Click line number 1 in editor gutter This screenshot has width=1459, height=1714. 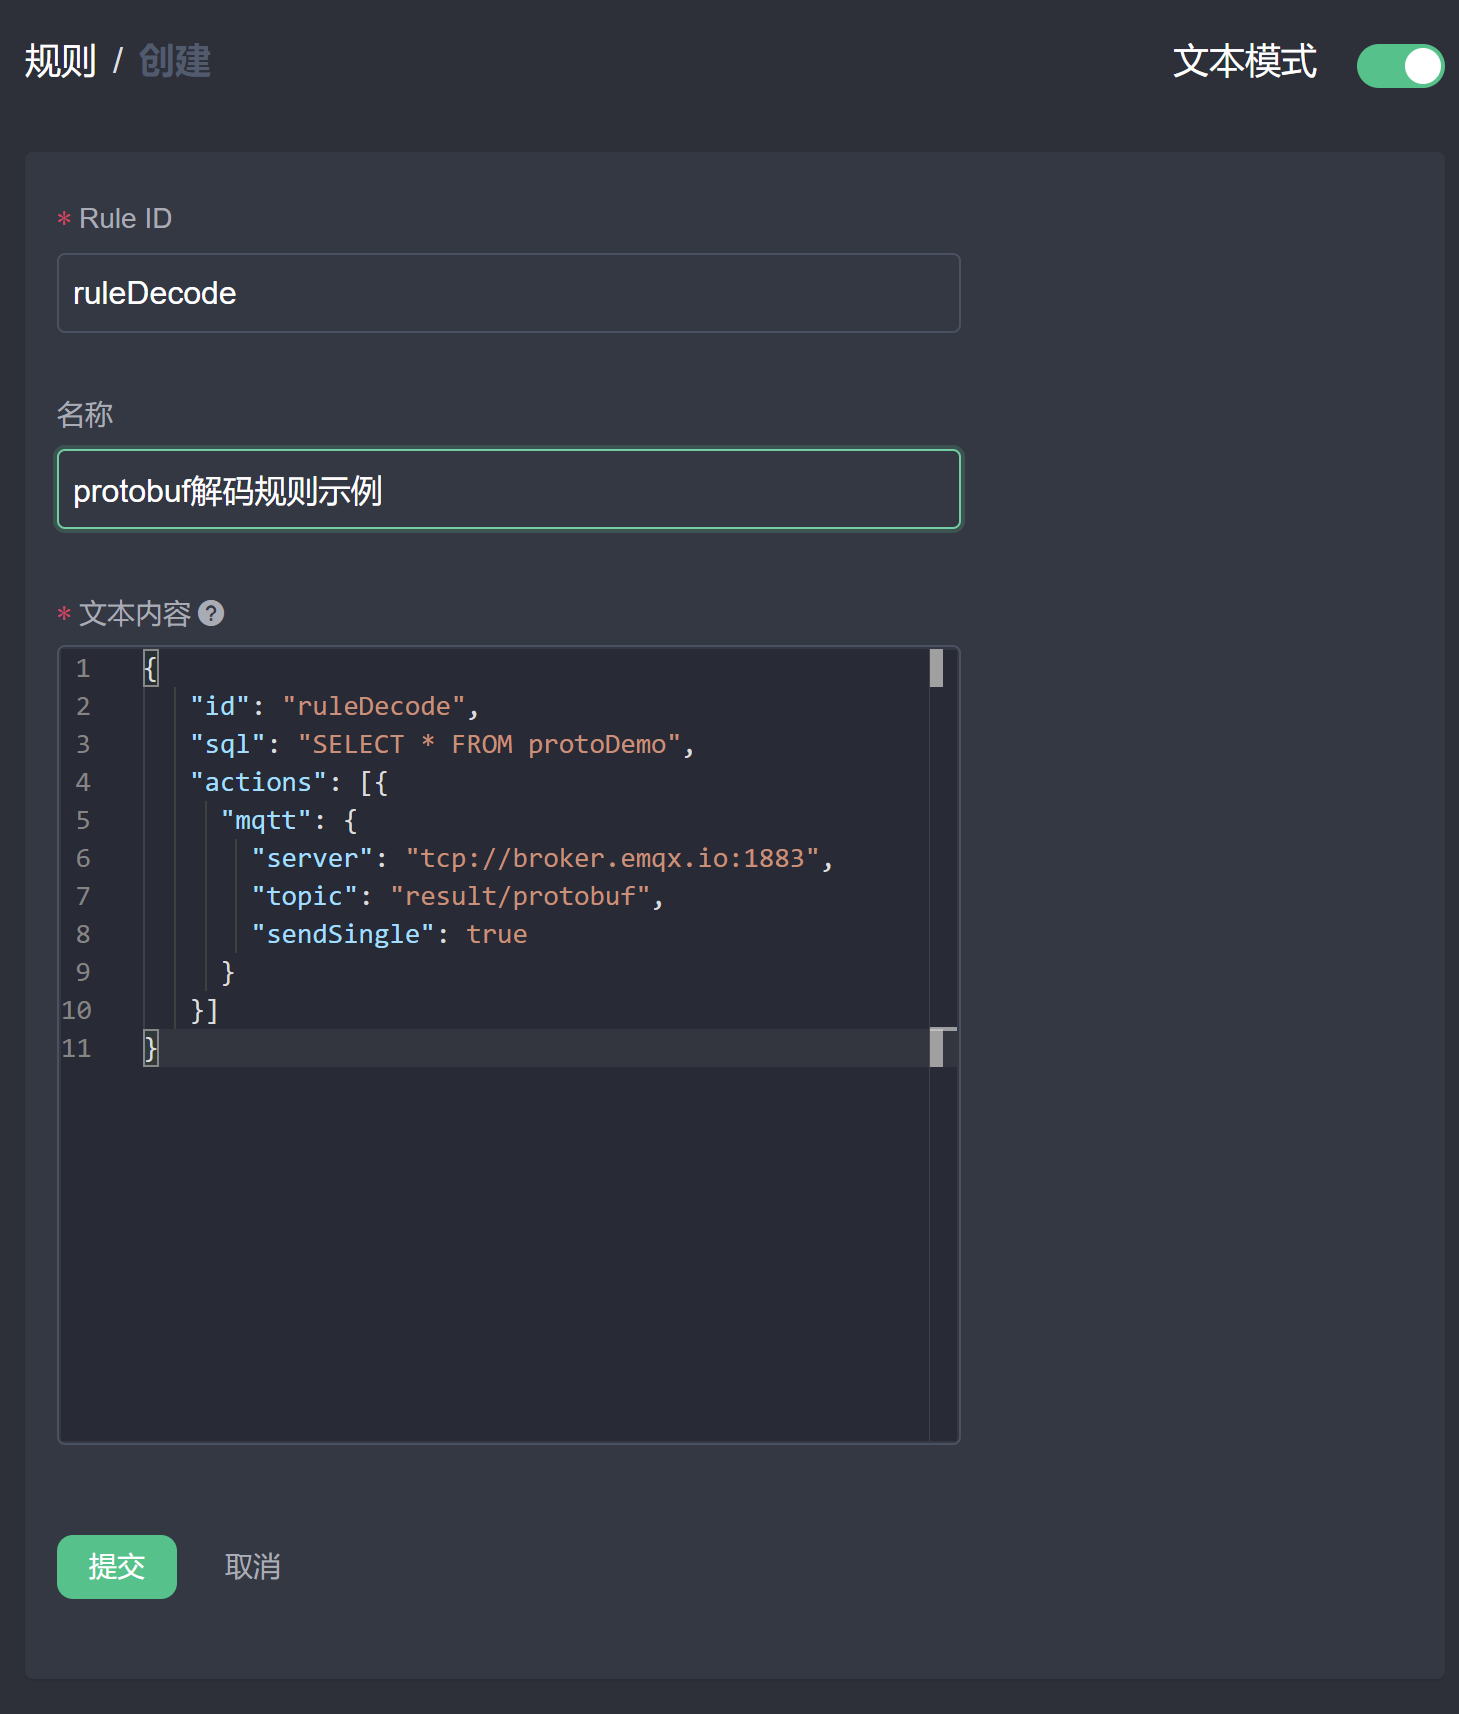click(83, 668)
